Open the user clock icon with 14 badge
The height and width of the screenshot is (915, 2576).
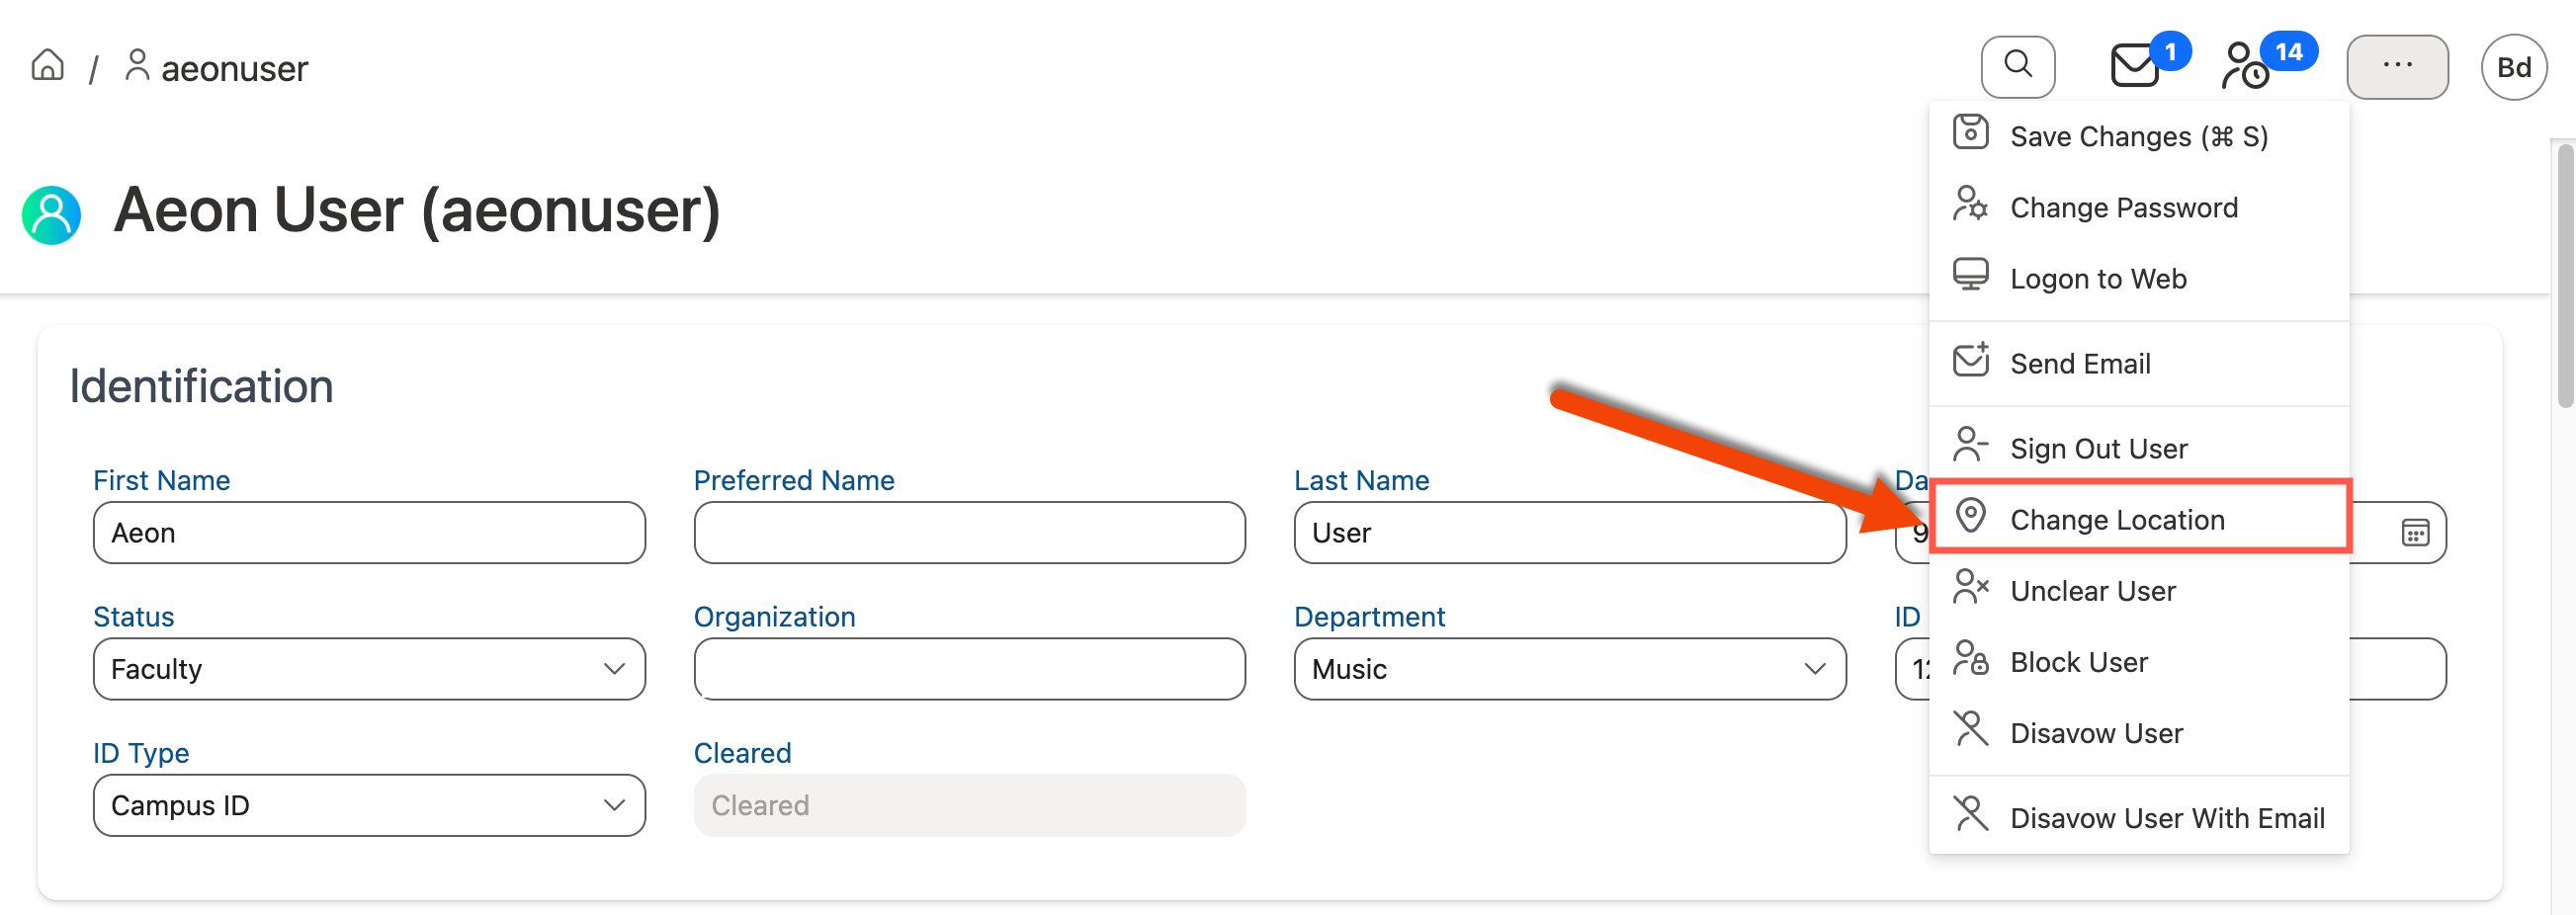2245,66
